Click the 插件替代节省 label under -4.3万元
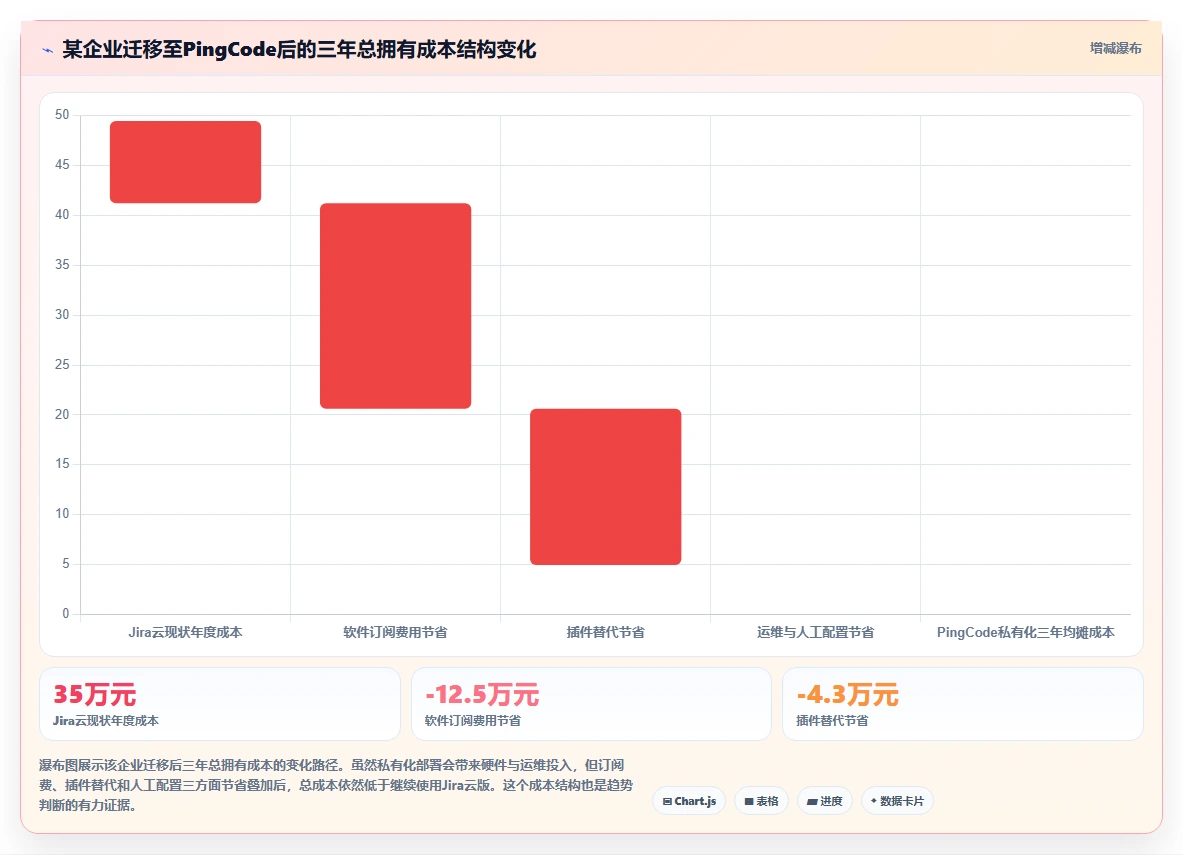Viewport: 1183px width, 855px height. 832,721
